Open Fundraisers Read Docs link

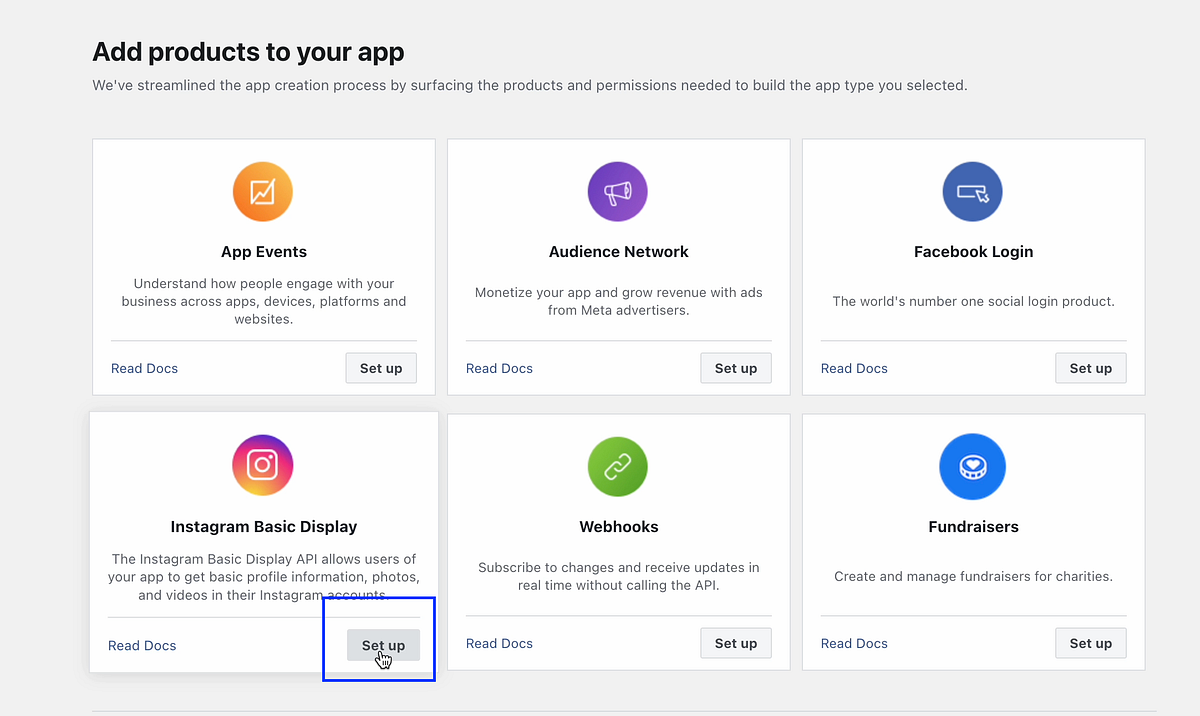click(x=854, y=643)
